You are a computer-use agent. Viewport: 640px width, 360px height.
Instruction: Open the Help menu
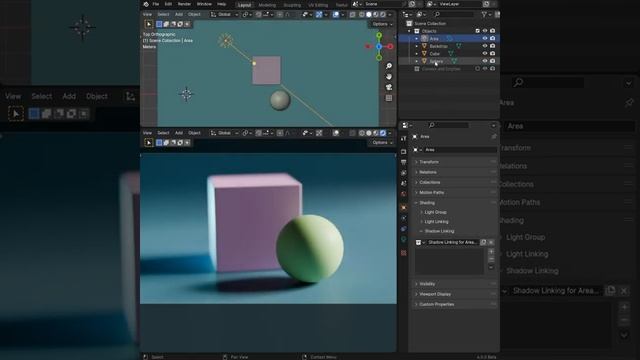pyautogui.click(x=222, y=4)
